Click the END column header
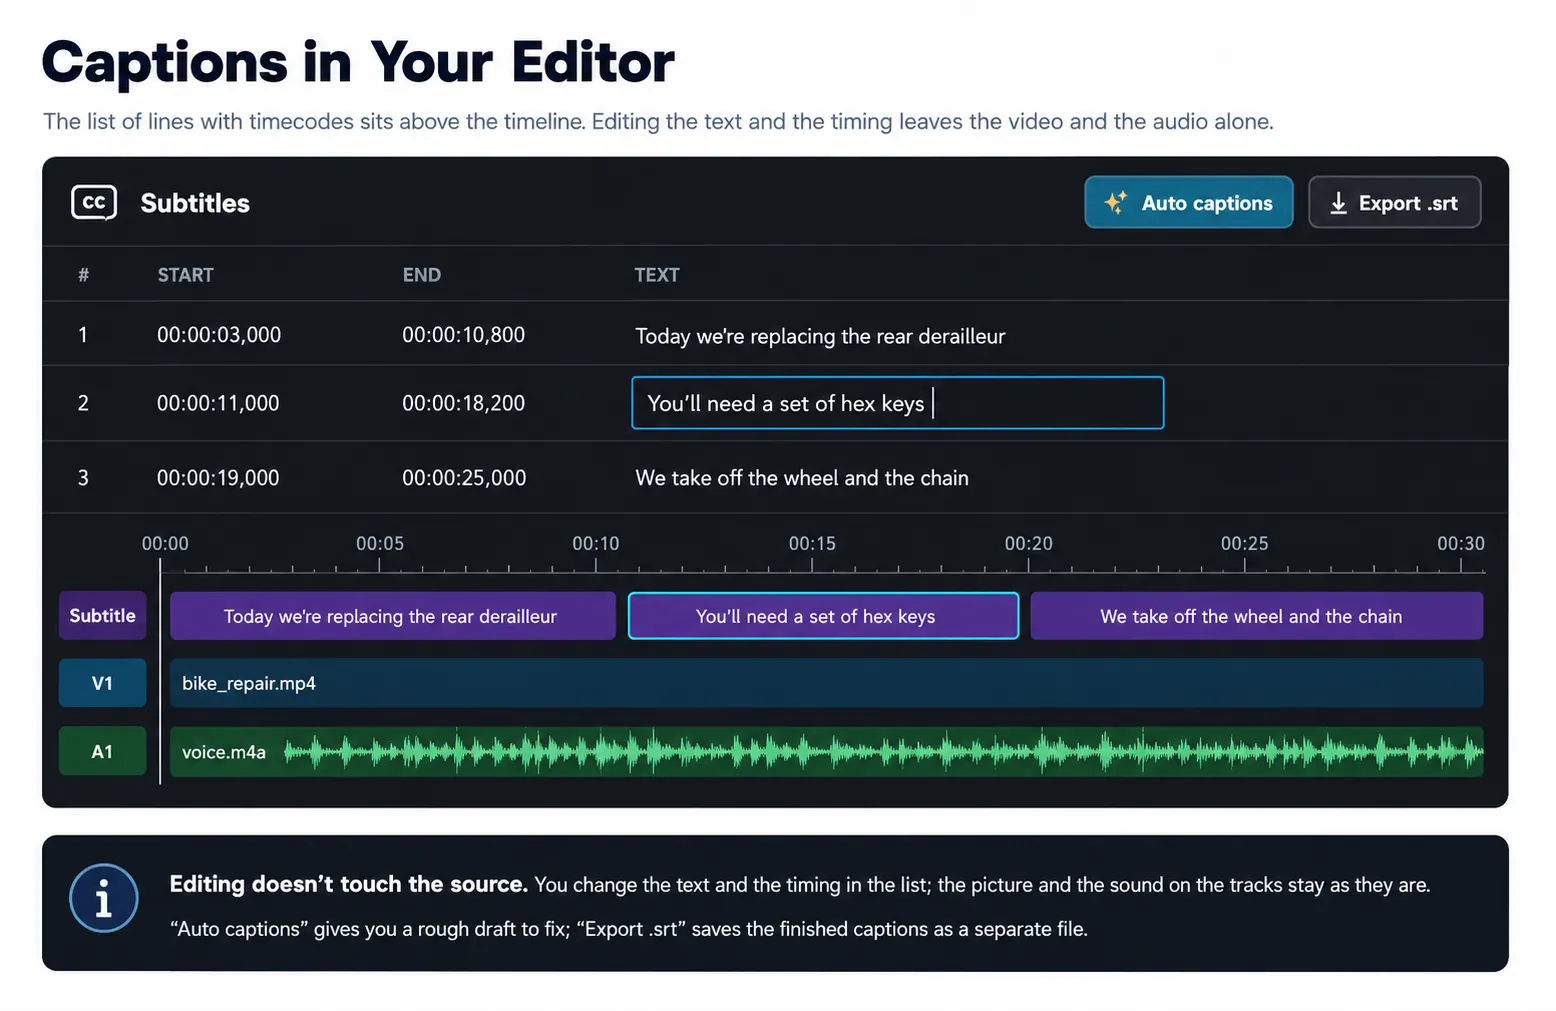The height and width of the screenshot is (1011, 1556). pos(421,275)
